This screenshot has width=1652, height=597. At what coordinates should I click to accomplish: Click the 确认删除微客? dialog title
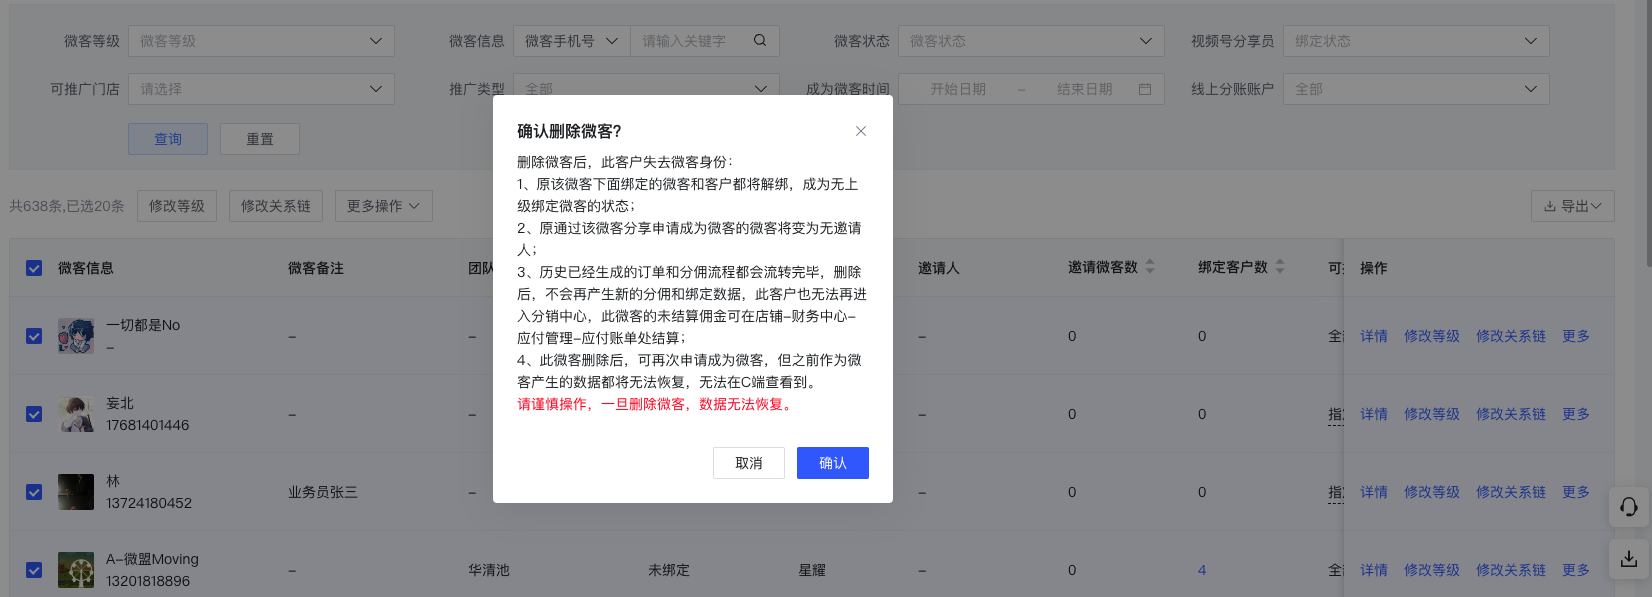[x=569, y=131]
